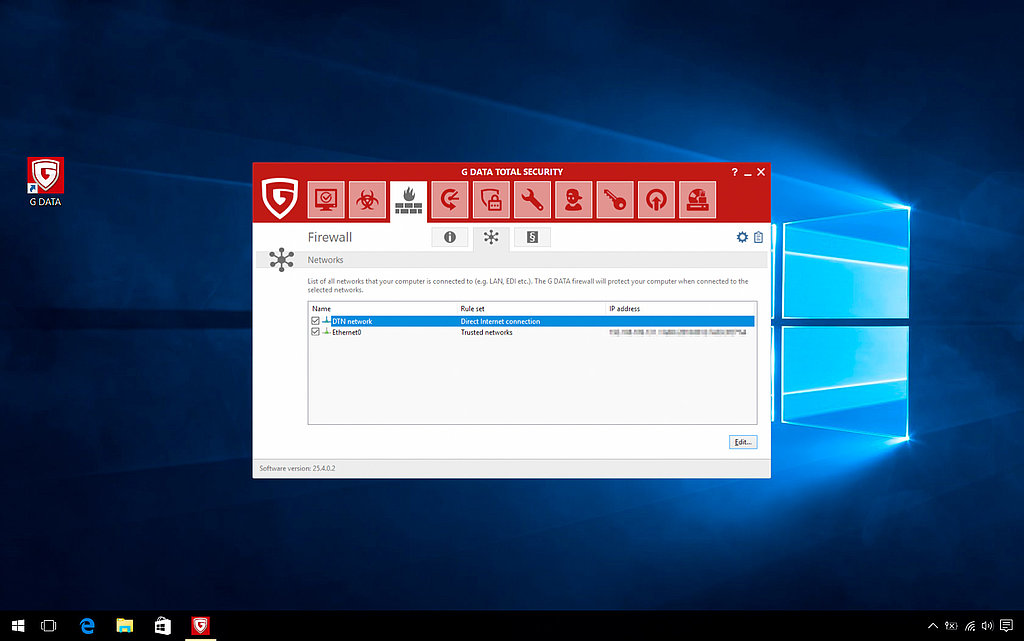
Task: Open the Security Center monitor icon
Action: pyautogui.click(x=326, y=200)
